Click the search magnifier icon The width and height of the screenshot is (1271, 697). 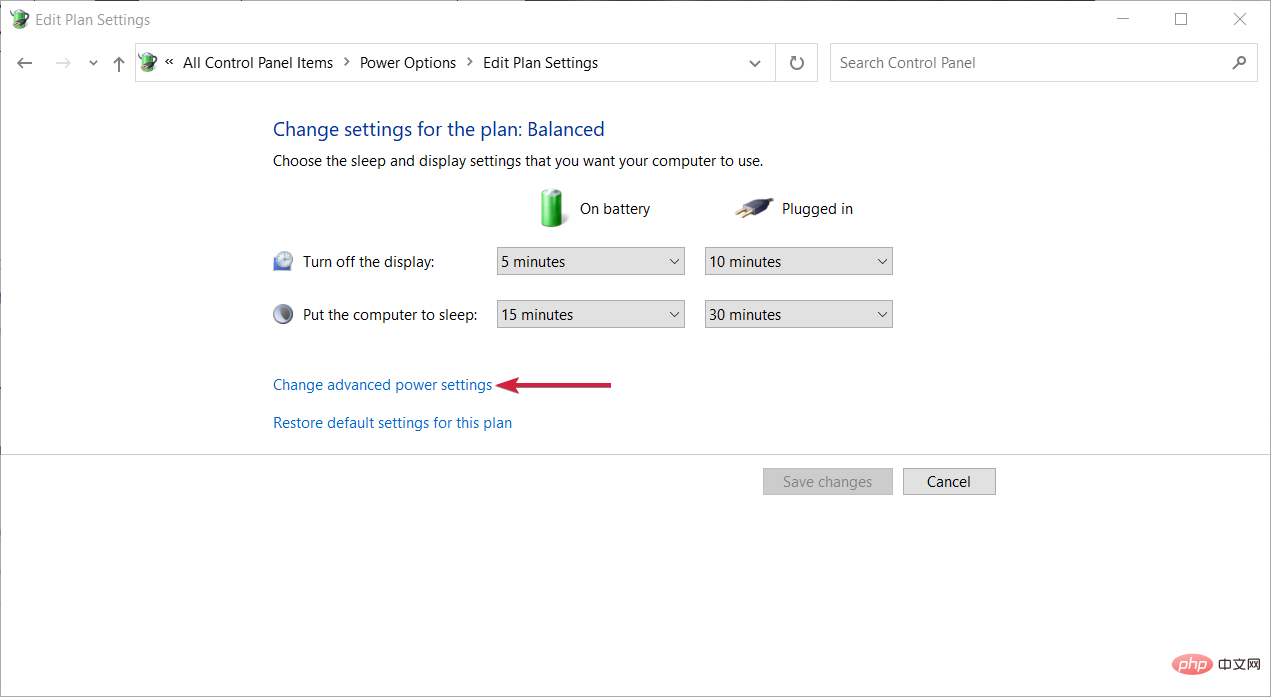tap(1240, 62)
